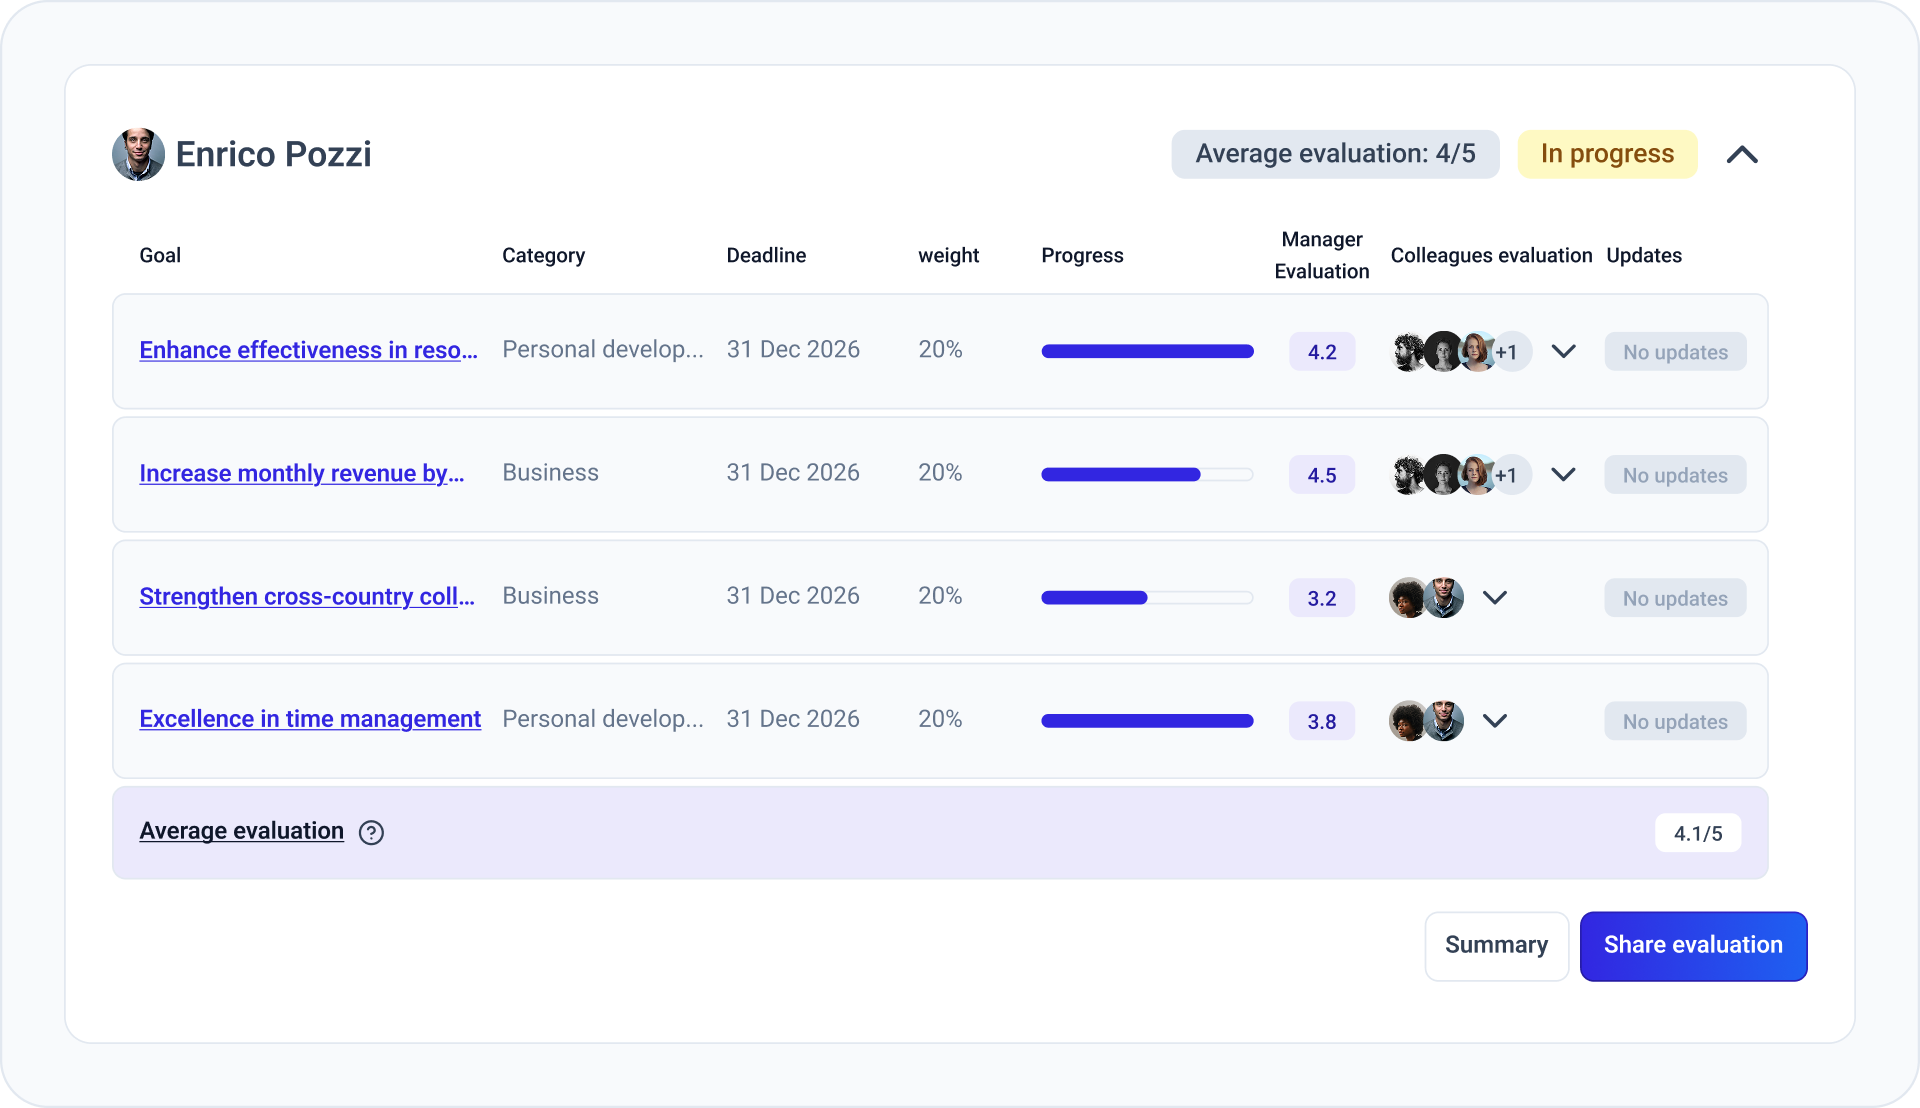Viewport: 1920px width, 1108px height.
Task: Click colleague avatars in Strengthen cross-country row
Action: point(1426,598)
